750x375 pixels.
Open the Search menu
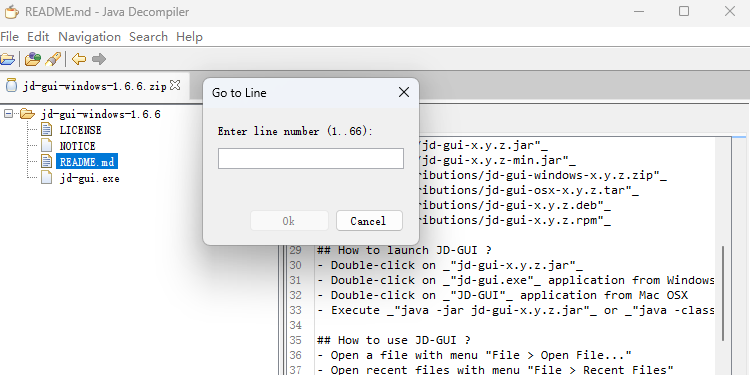pos(148,37)
